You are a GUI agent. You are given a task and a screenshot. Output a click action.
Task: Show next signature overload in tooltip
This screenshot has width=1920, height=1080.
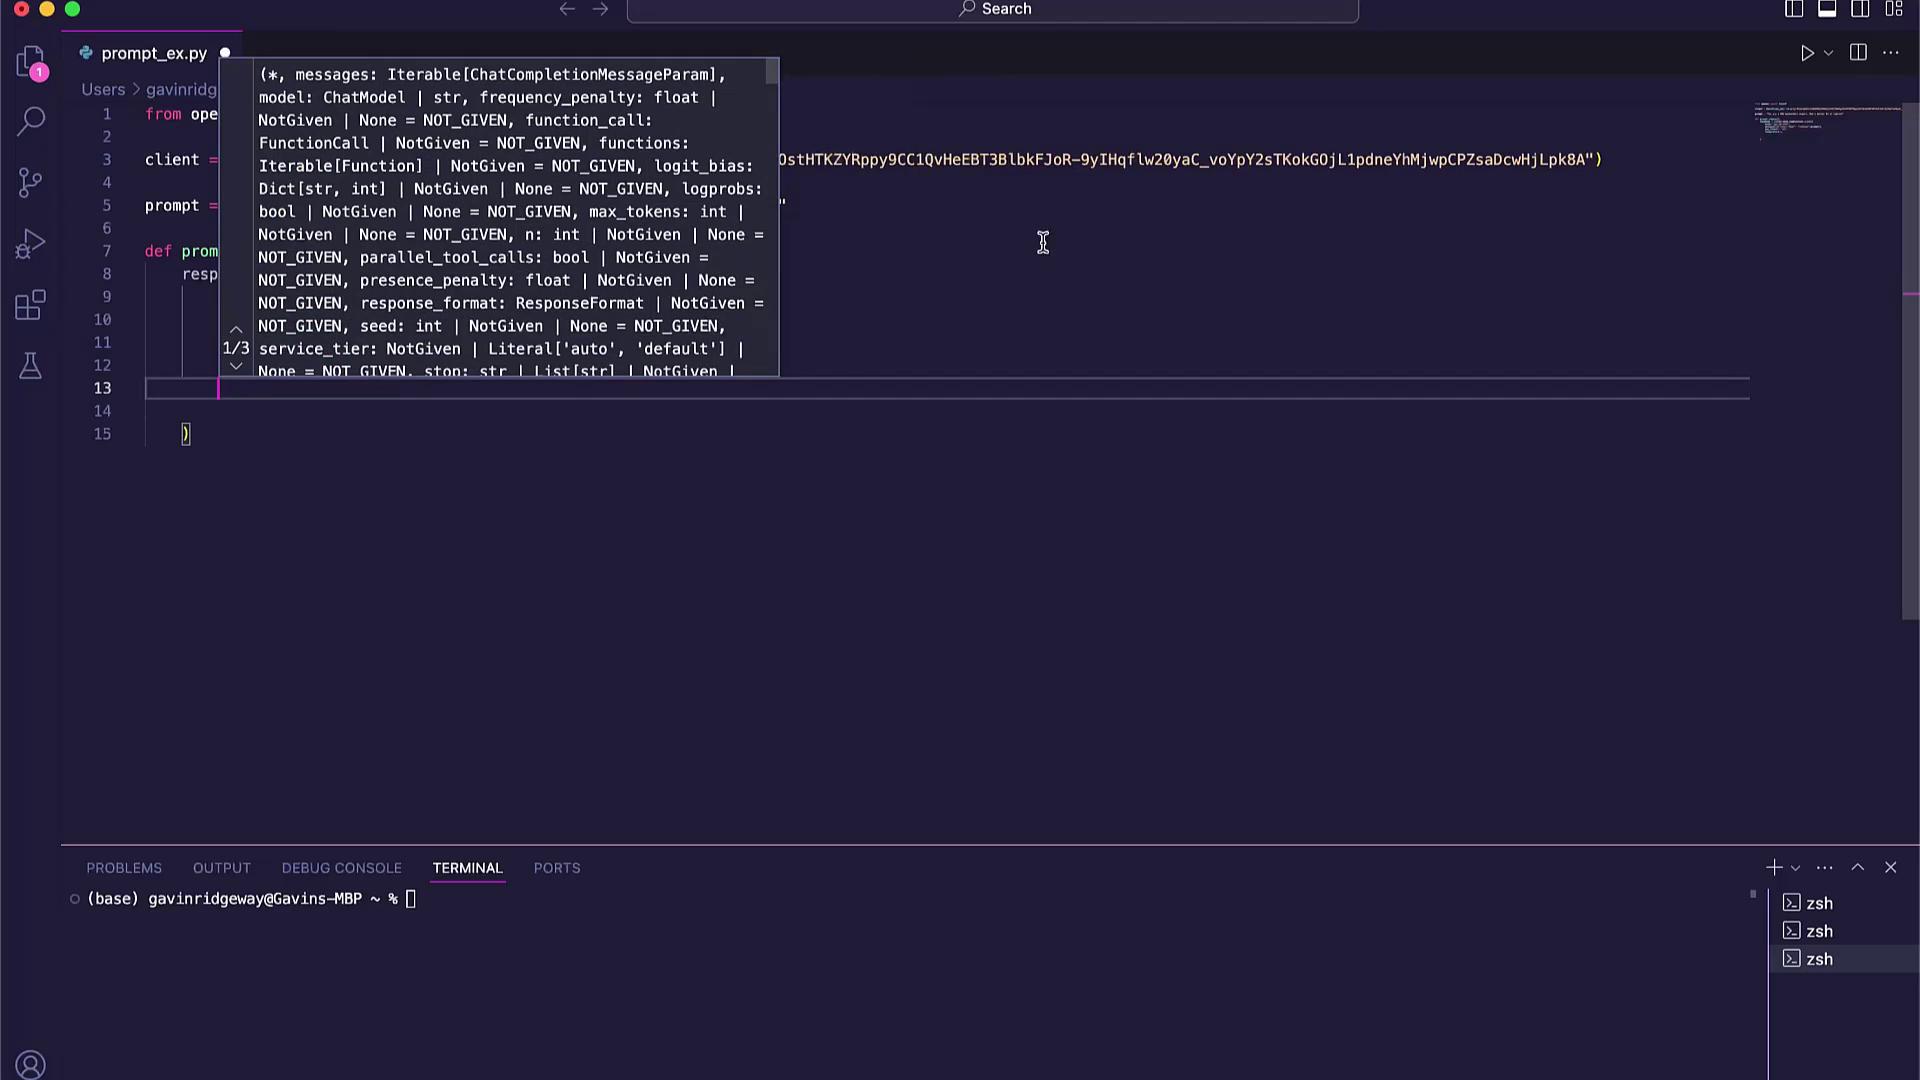coord(236,367)
